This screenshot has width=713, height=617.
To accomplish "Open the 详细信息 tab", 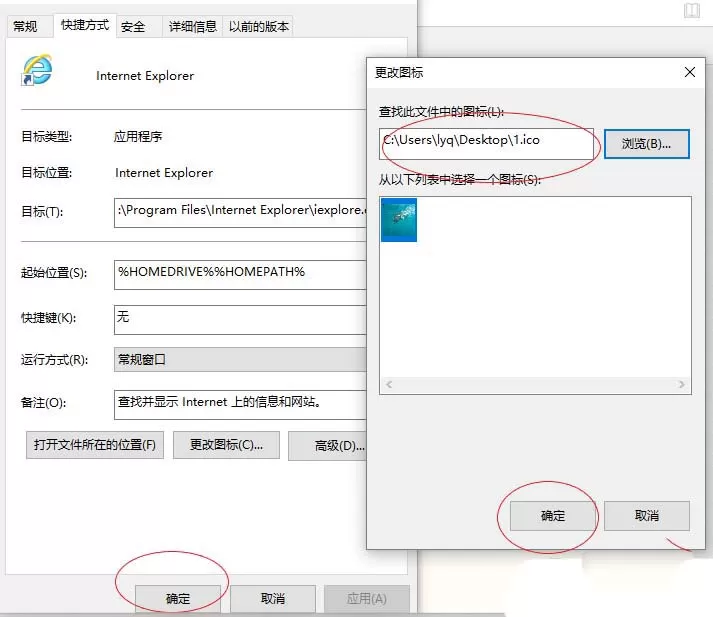I will tap(192, 27).
